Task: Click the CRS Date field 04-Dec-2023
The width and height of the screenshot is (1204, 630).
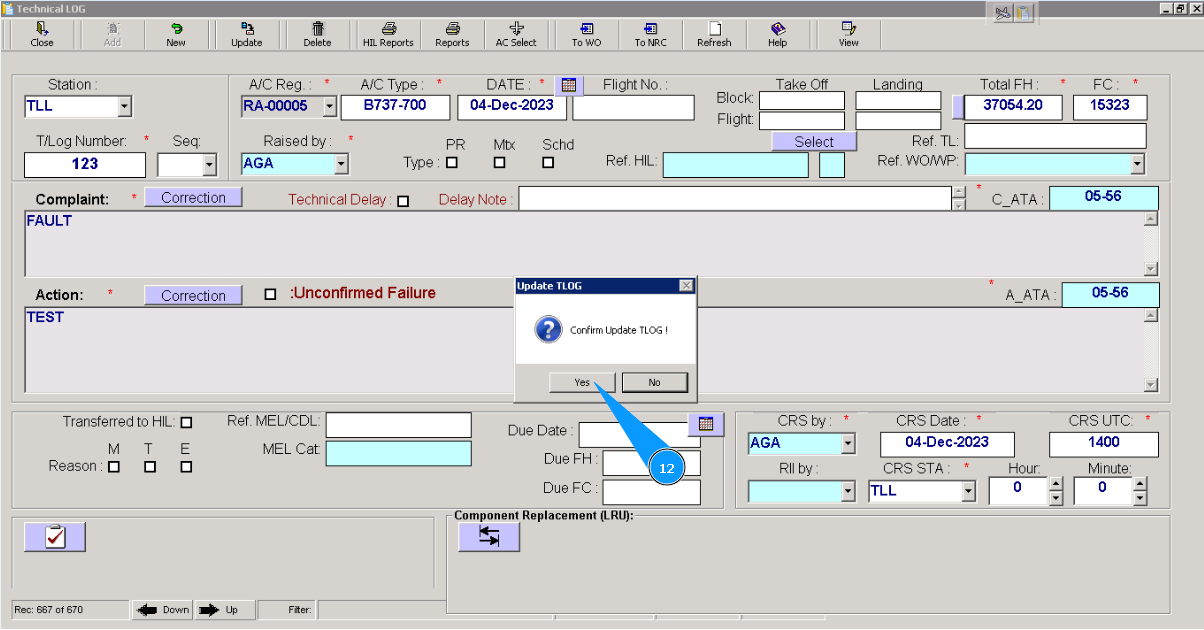Action: coord(947,444)
